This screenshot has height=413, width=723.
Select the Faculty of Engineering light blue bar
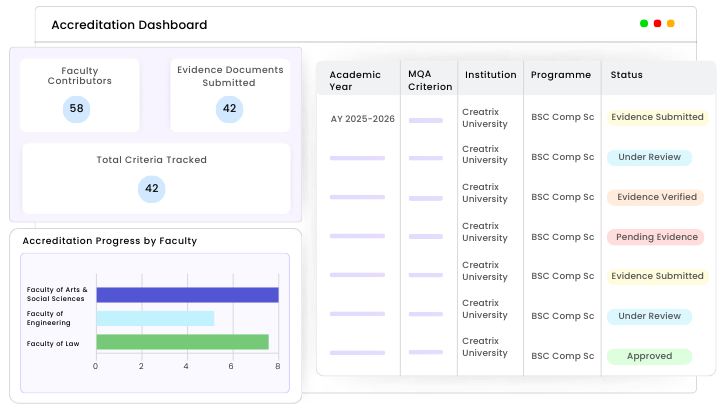pyautogui.click(x=155, y=319)
